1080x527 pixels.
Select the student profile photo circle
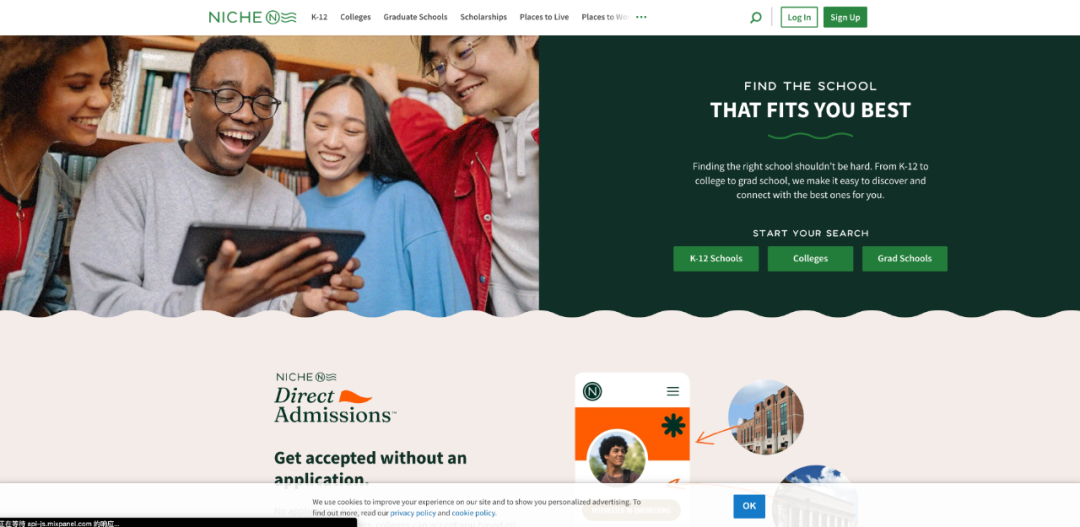(x=617, y=457)
